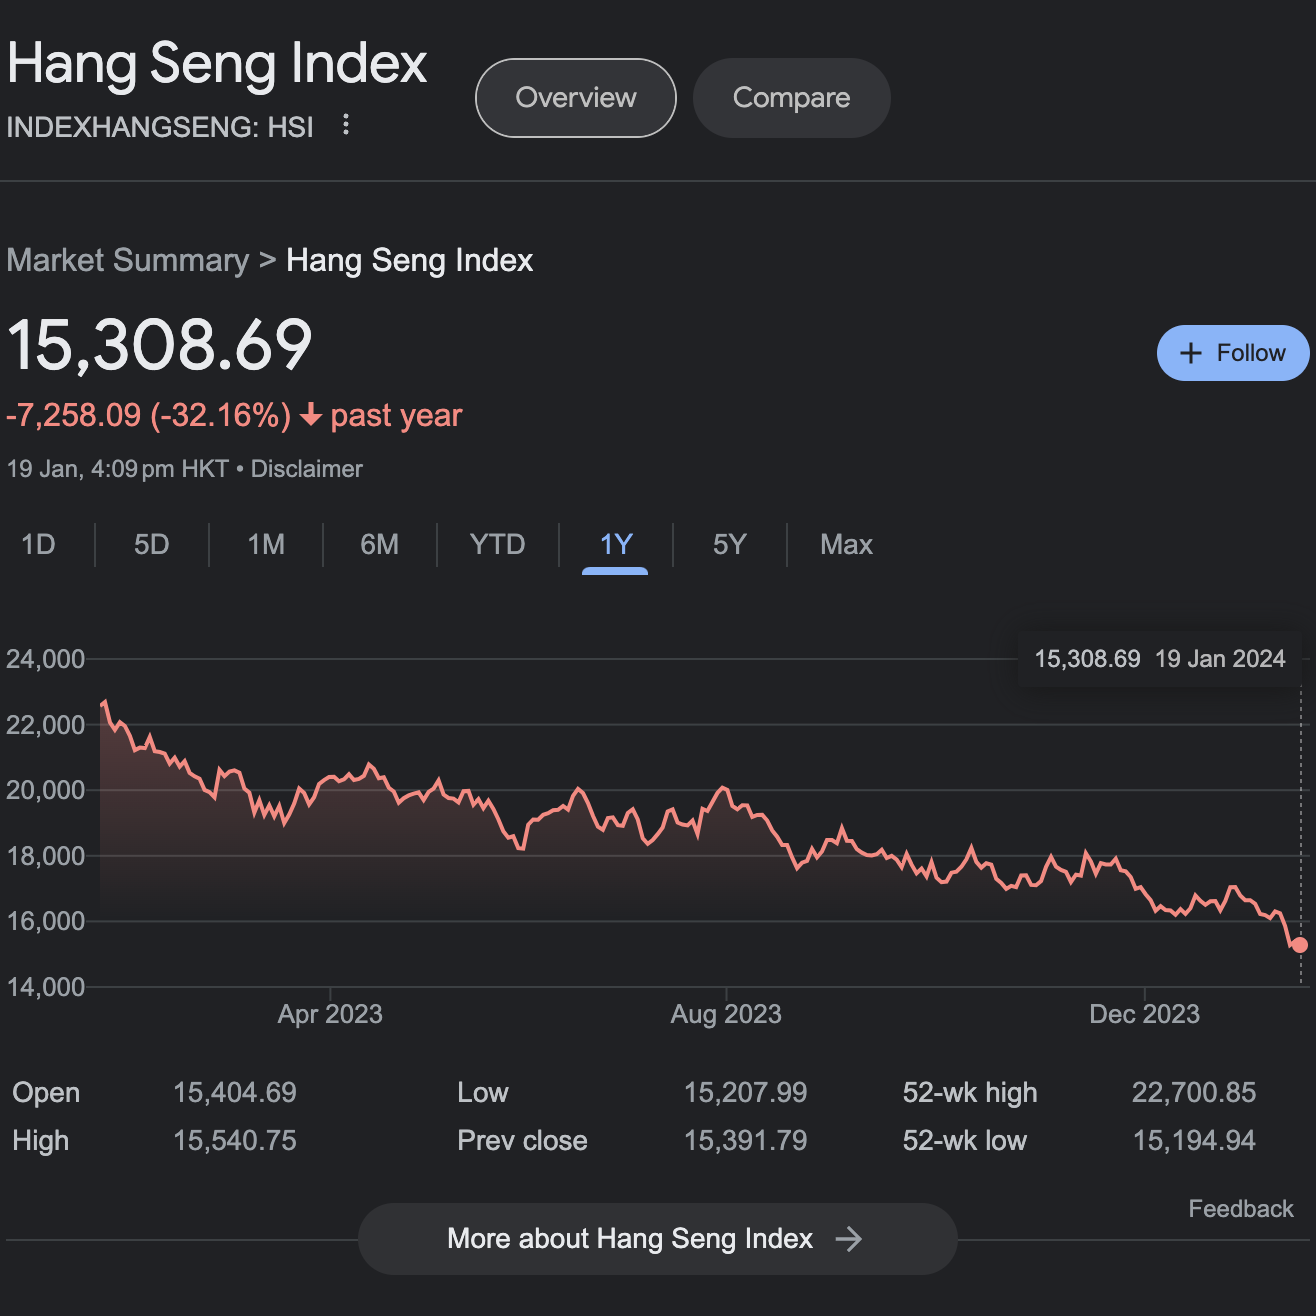
Task: Click the 22,000 y-axis label
Action: 46,725
